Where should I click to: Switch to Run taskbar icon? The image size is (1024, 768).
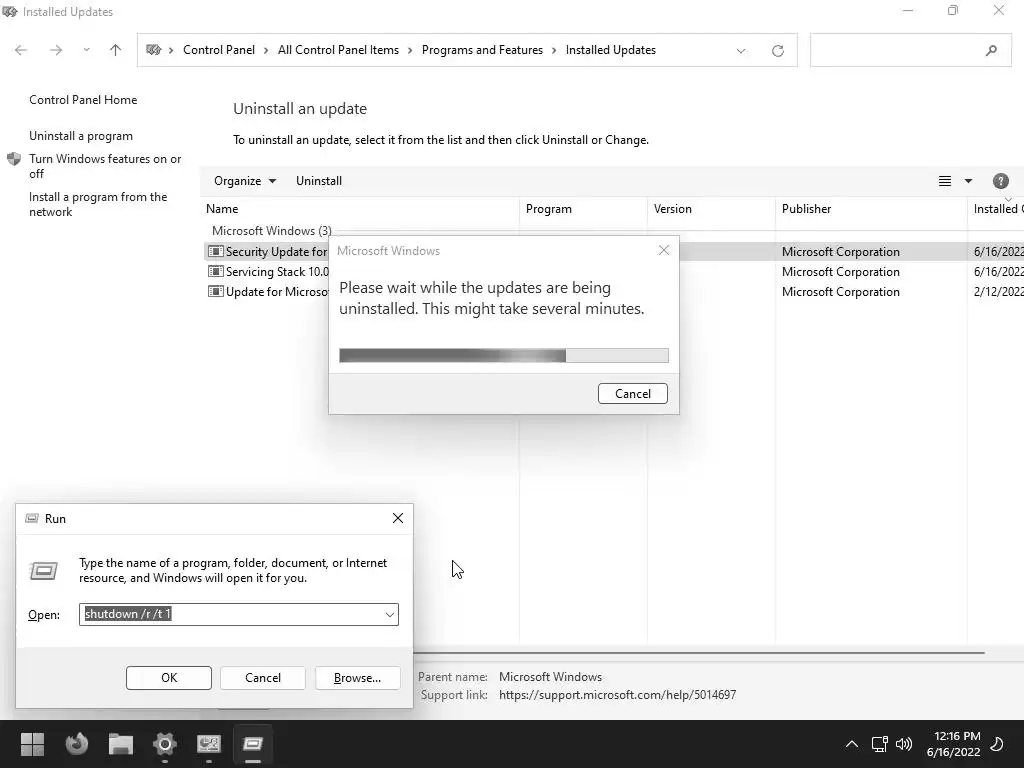[x=253, y=744]
